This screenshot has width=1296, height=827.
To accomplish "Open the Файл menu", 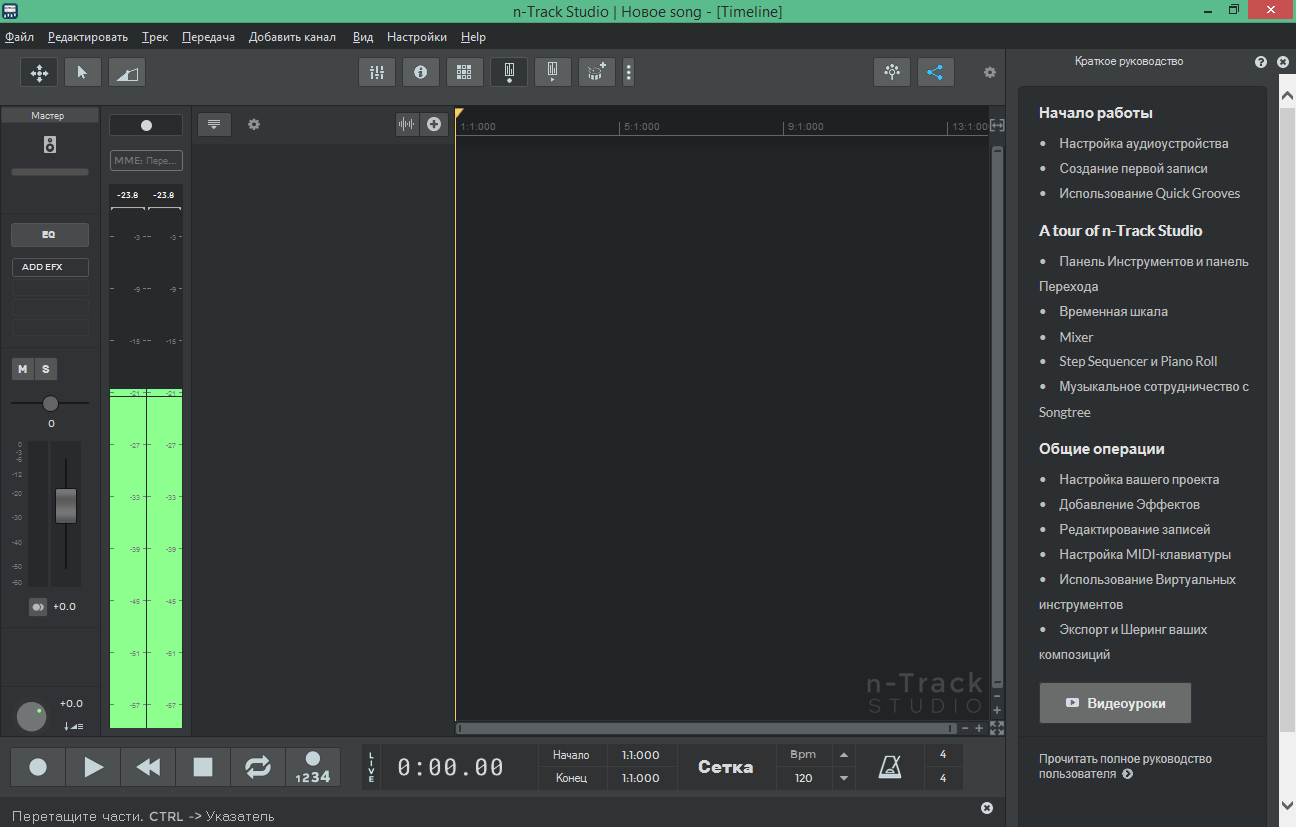I will pos(19,37).
